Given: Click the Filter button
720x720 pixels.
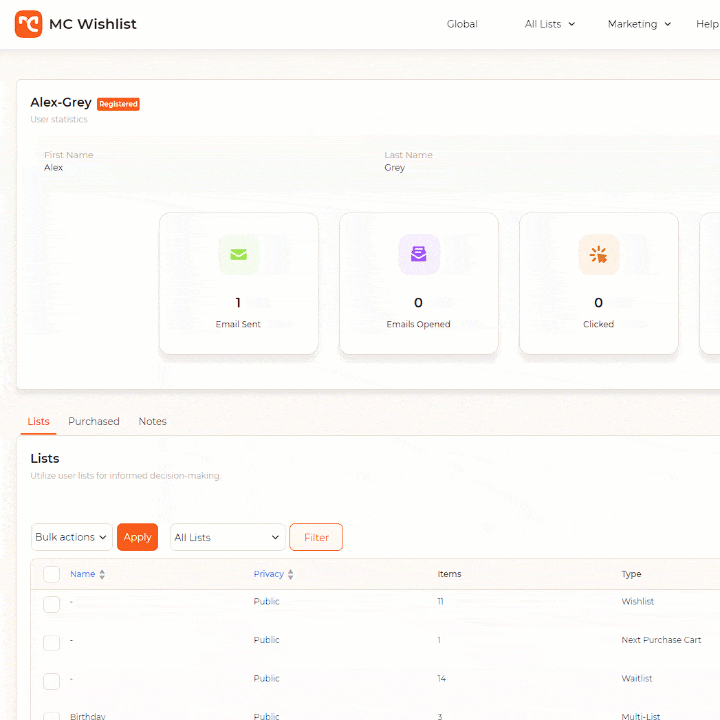Looking at the screenshot, I should click(316, 537).
